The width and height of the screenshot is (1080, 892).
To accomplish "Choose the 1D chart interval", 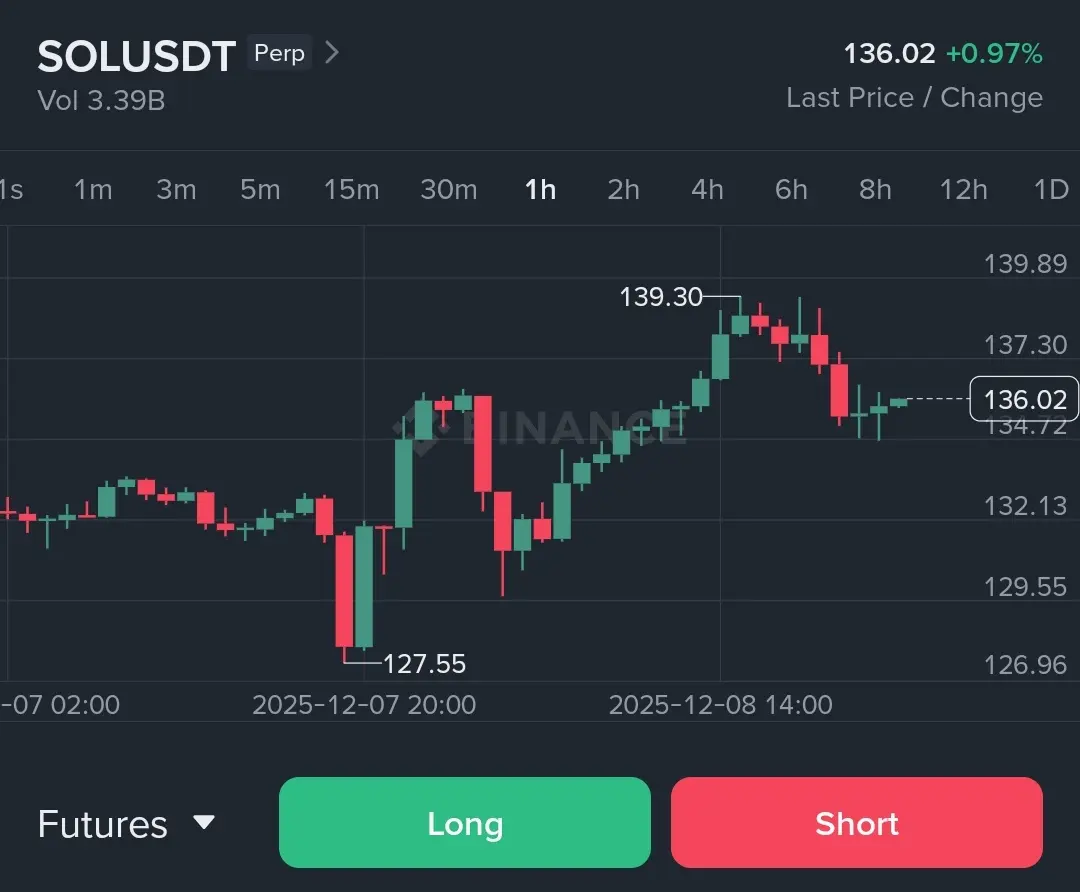I will pyautogui.click(x=1051, y=189).
